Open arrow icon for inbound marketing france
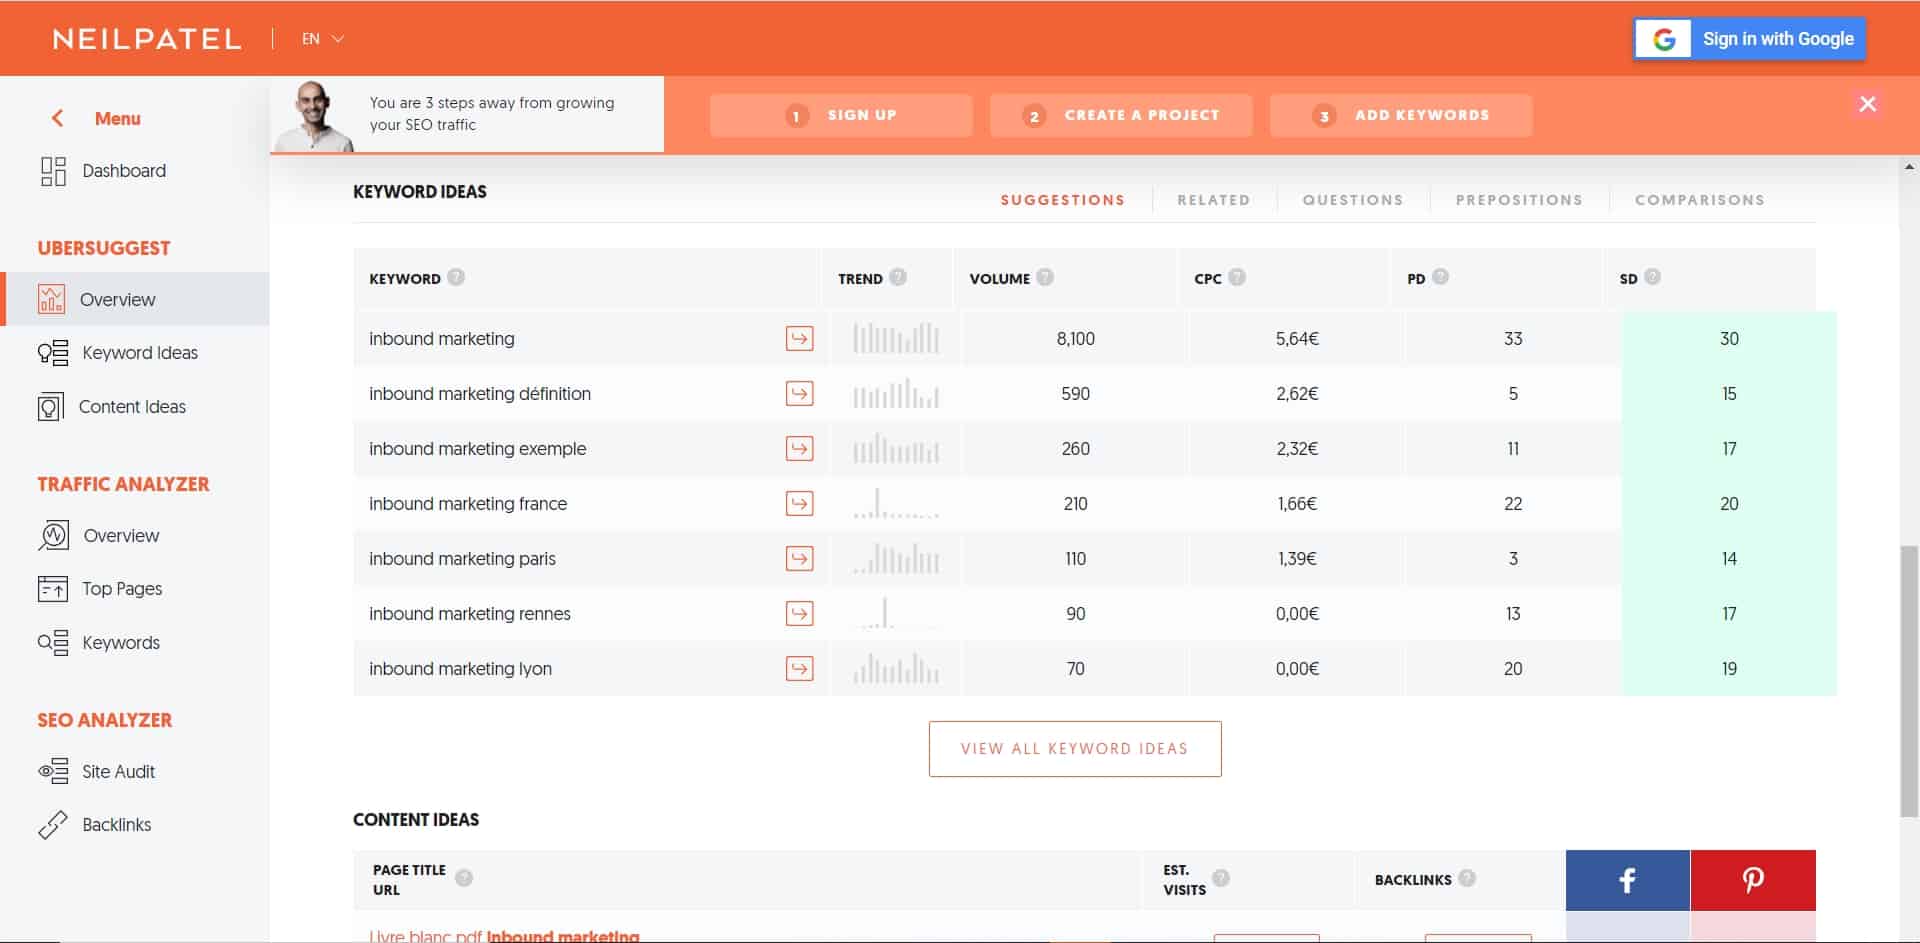1920x943 pixels. pyautogui.click(x=799, y=504)
